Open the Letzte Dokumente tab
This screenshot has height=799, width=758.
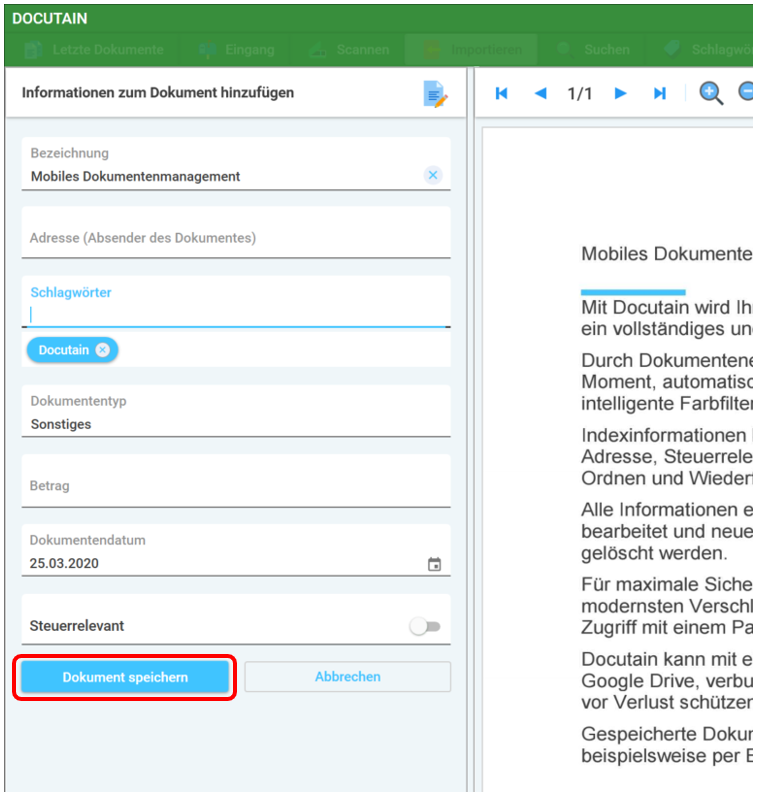coord(94,50)
